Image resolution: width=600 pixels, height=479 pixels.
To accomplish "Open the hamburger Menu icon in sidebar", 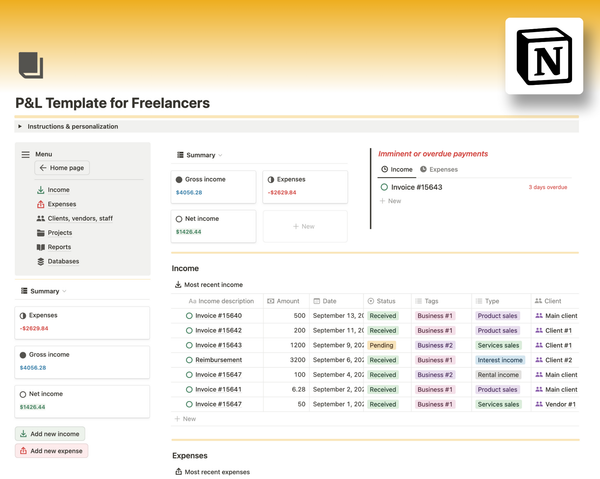I will tap(26, 154).
